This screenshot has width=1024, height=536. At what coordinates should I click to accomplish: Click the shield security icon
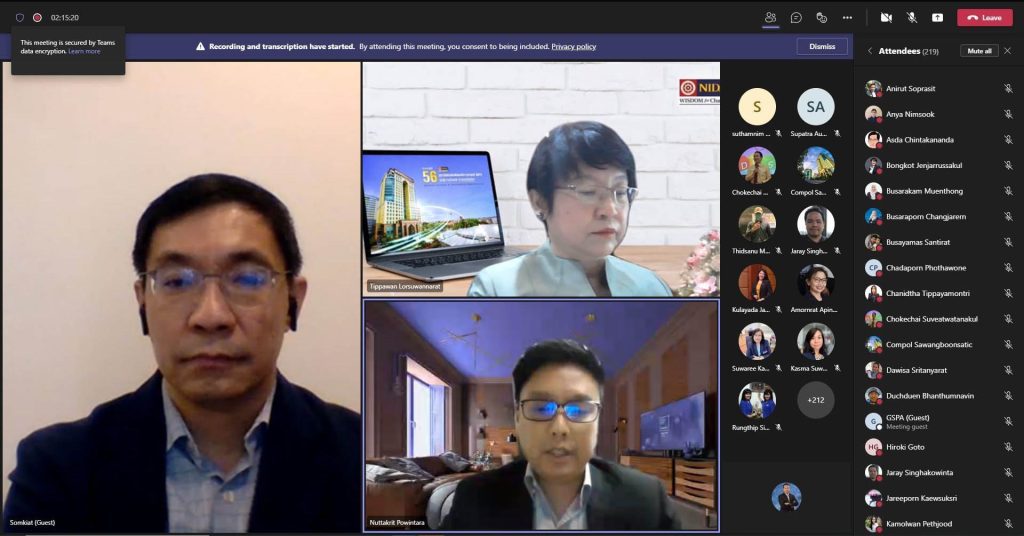pos(20,18)
